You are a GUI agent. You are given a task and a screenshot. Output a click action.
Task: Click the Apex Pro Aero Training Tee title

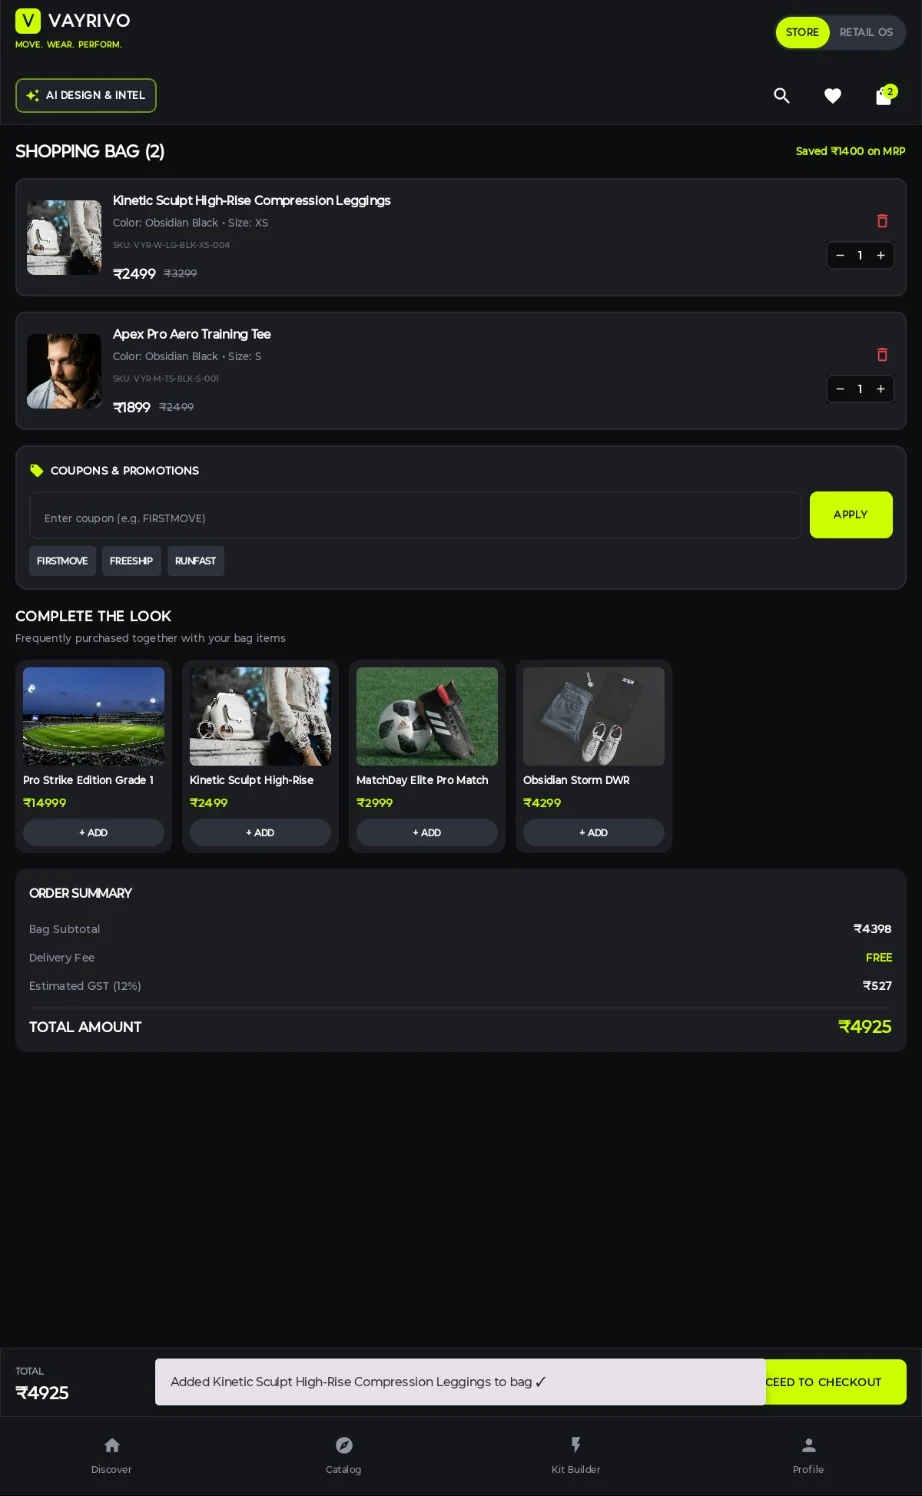(192, 334)
